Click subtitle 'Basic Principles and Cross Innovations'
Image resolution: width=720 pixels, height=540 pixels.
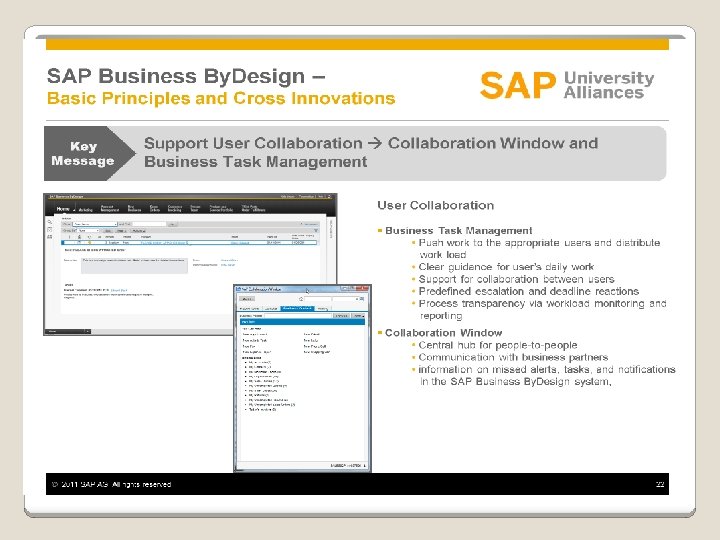(x=221, y=98)
